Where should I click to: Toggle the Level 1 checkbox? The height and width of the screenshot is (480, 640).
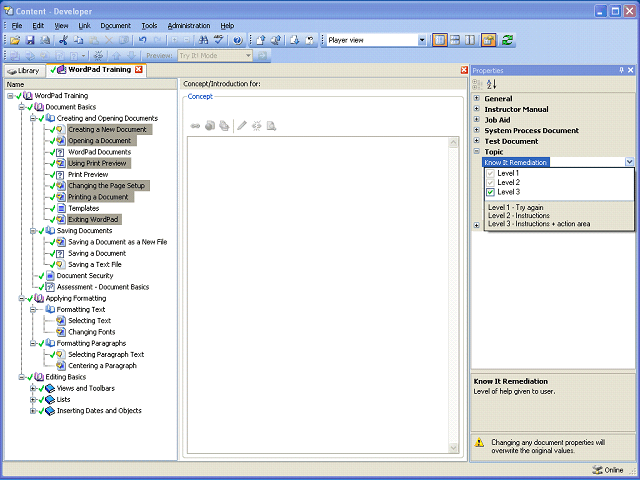click(491, 173)
